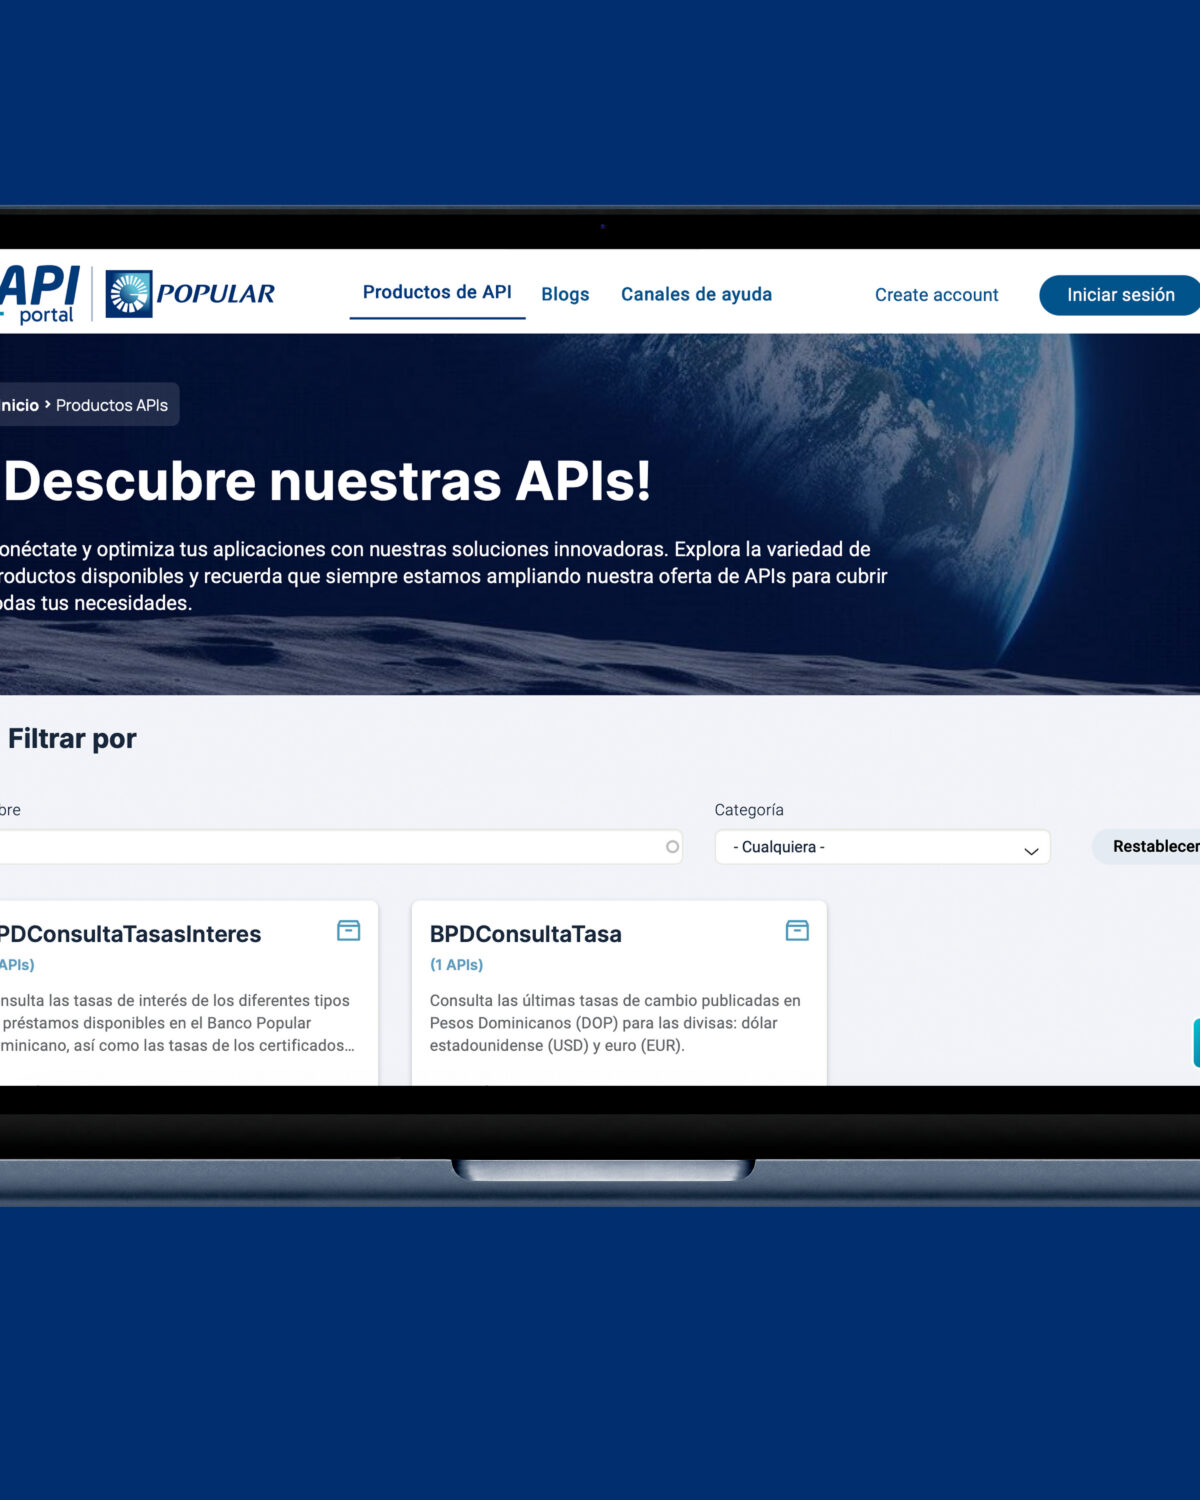Click the Descubre nuestras APIs heading
Viewport: 1200px width, 1500px height.
(326, 481)
